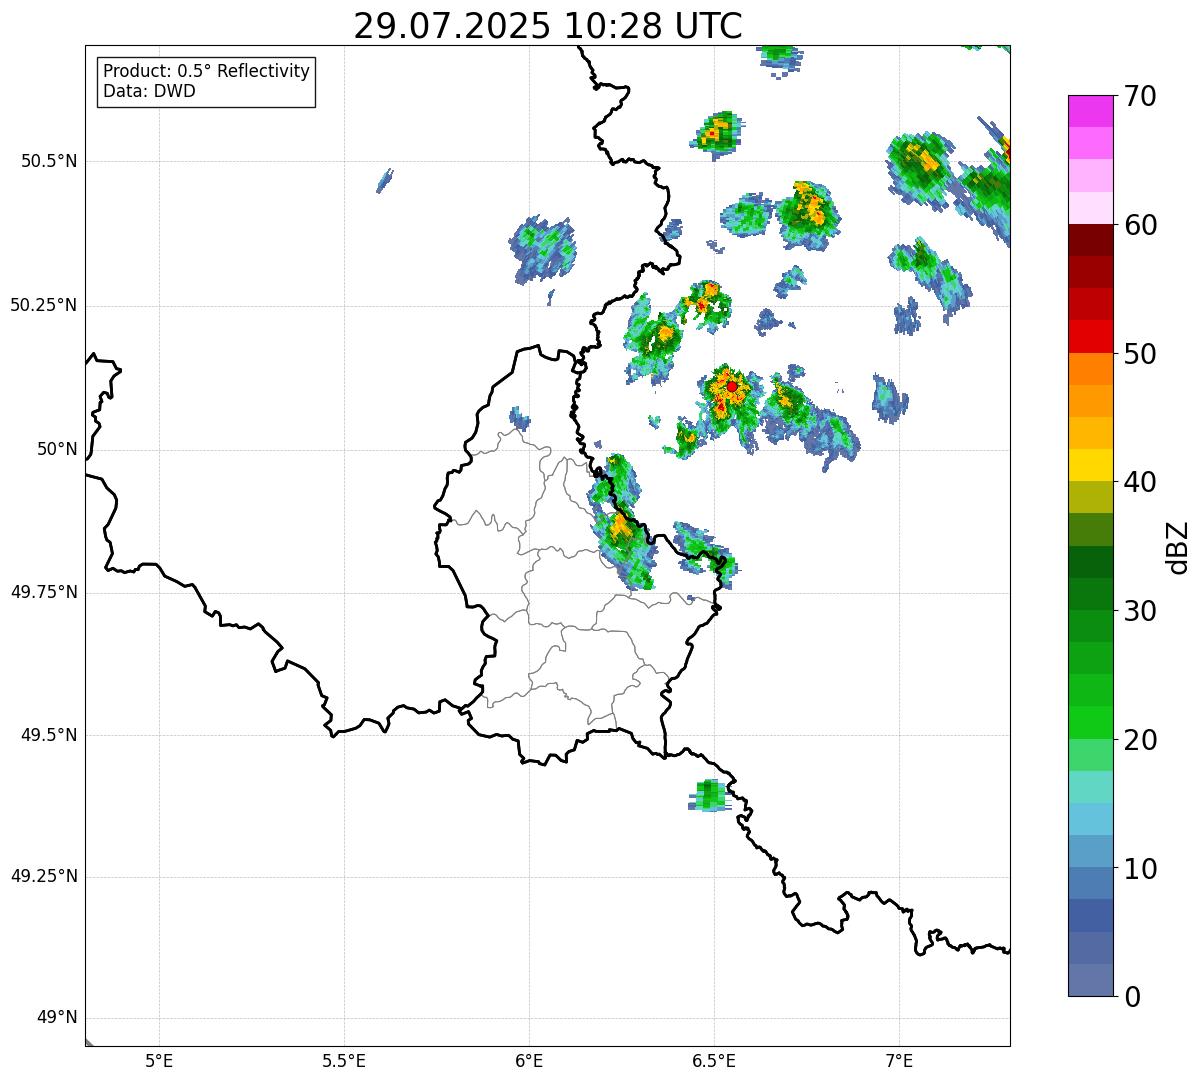Click the colorbar tick label 20
Screen dimensions: 1202x1081
coord(1140,740)
